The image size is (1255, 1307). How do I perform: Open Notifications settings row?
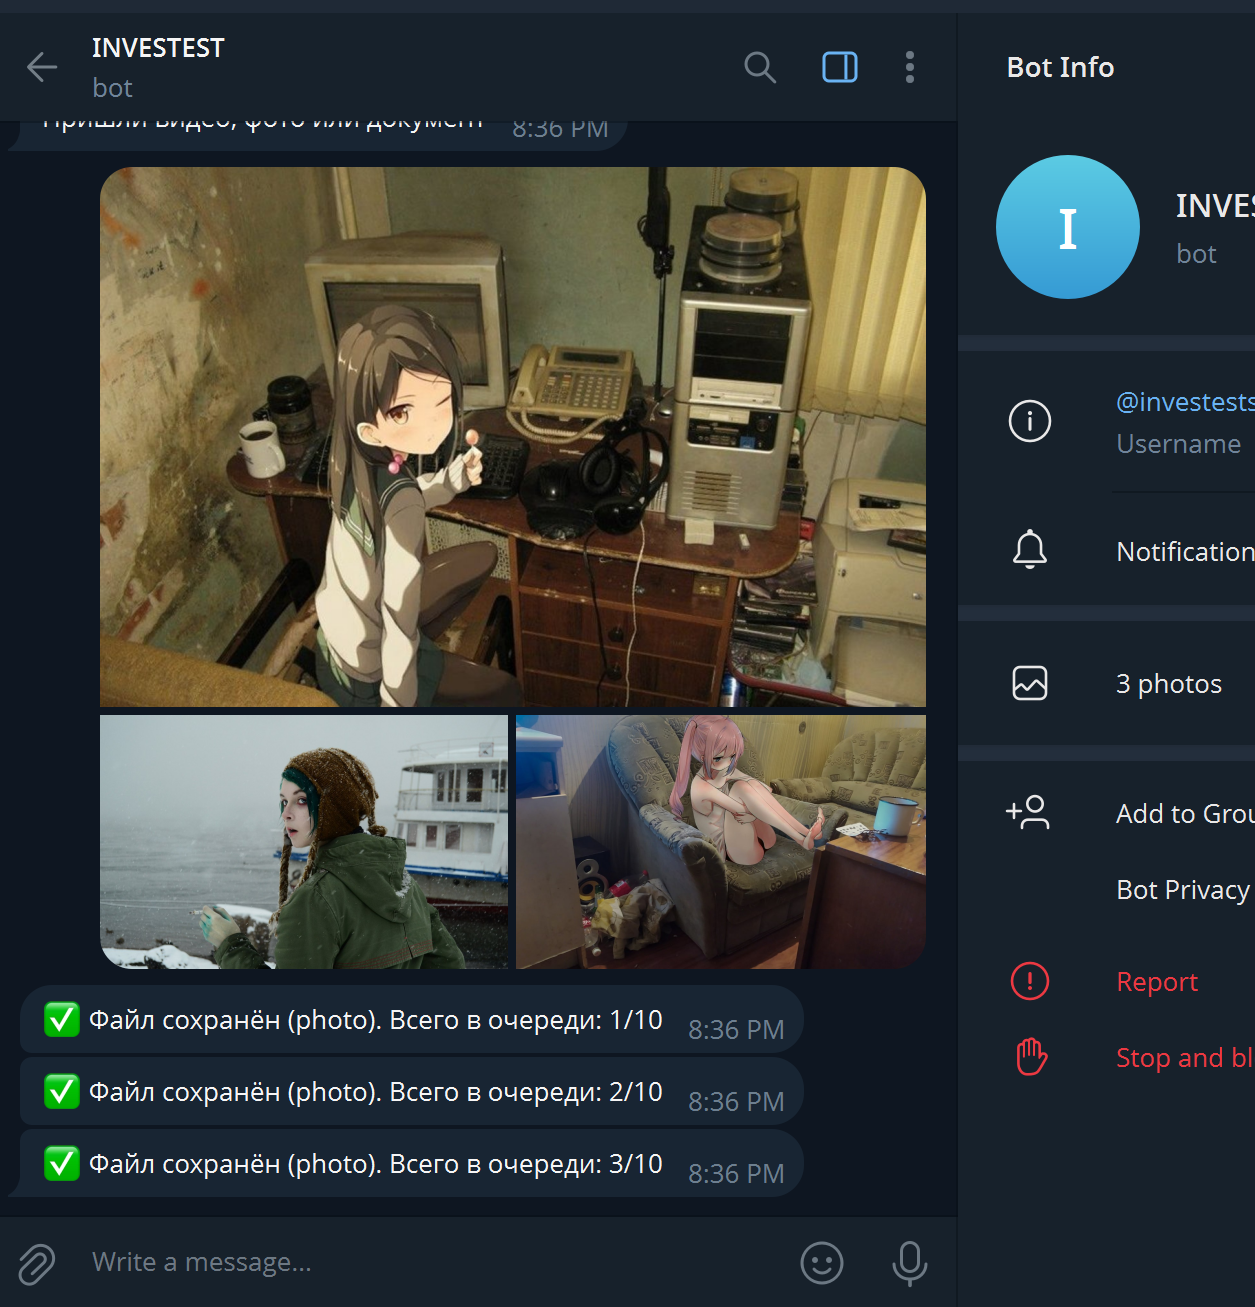(x=1107, y=551)
